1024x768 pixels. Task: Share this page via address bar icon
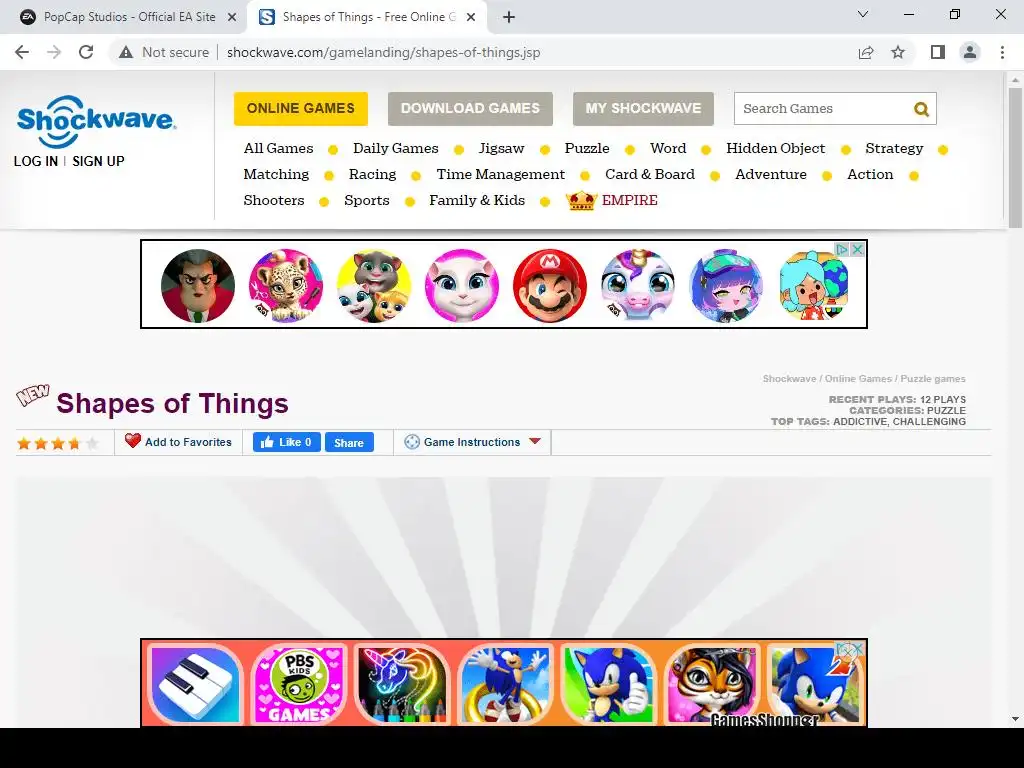point(866,52)
